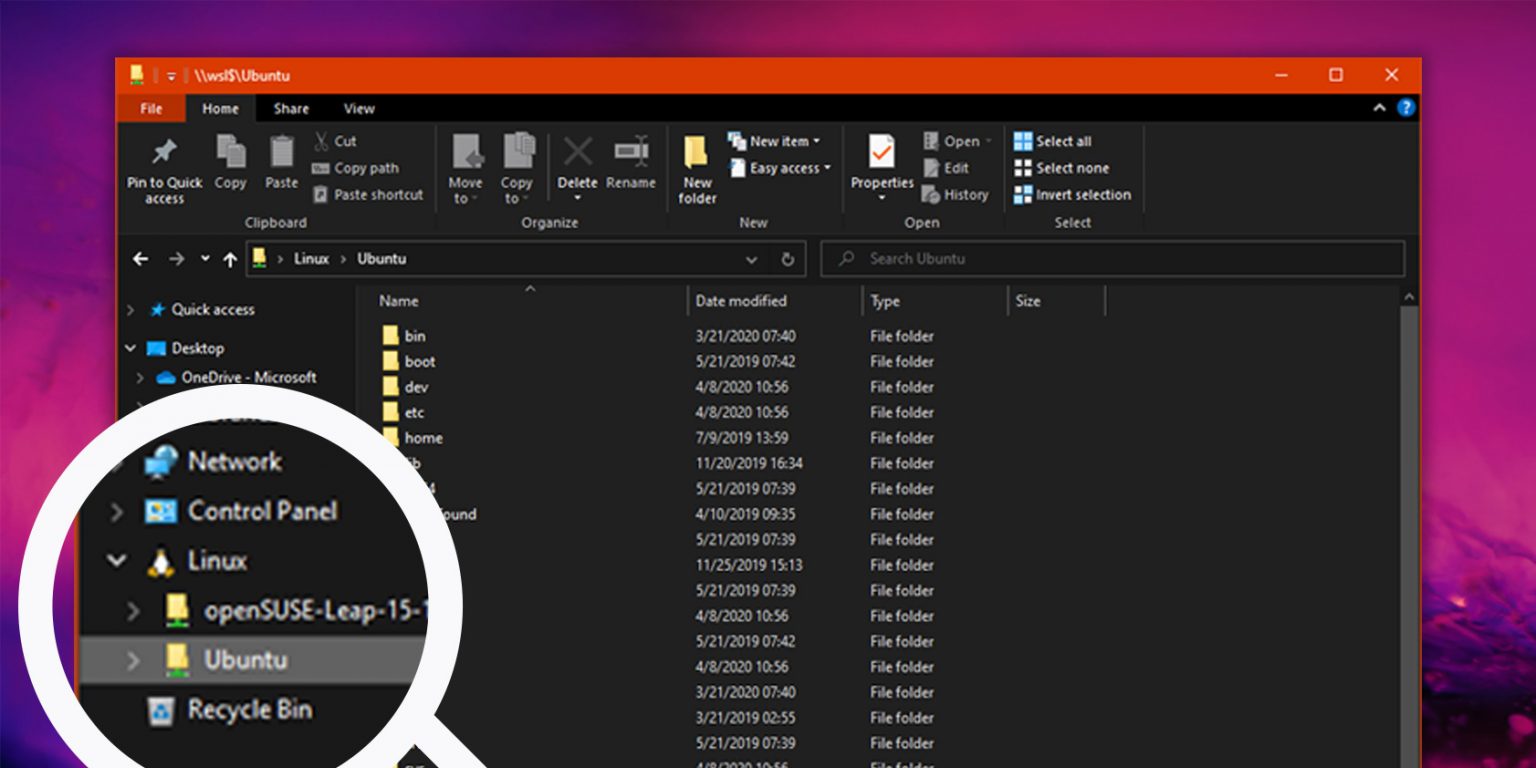Open the File menu
The image size is (1536, 768).
coord(151,108)
